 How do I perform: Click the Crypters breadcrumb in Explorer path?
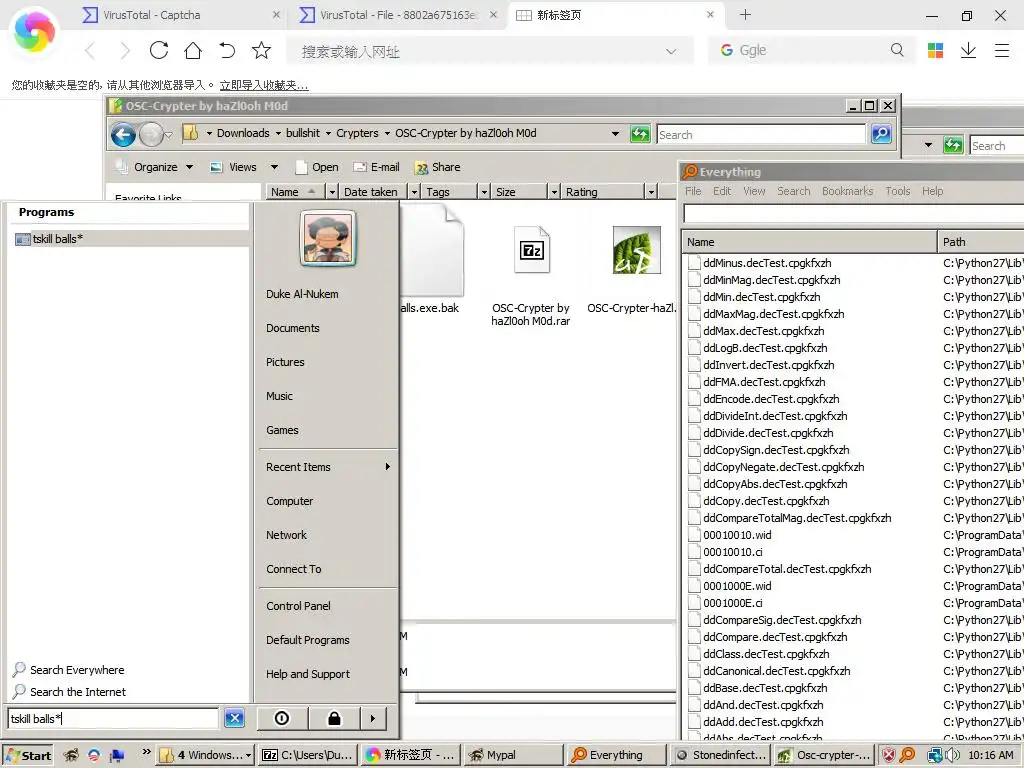(357, 133)
